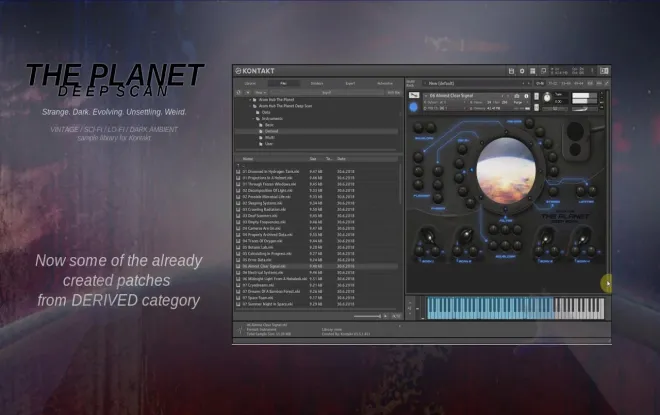Select rack page 17-32
This screenshot has height=415, width=660.
551,83
